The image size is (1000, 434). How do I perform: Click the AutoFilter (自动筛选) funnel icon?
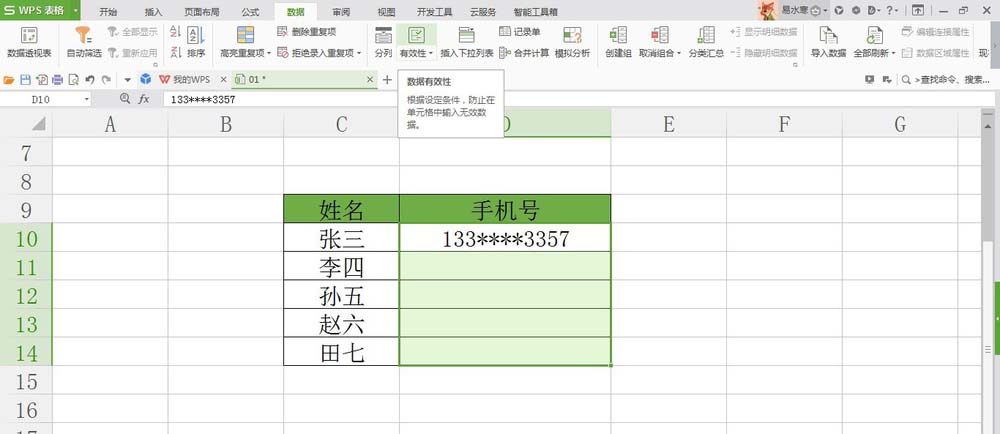84,36
